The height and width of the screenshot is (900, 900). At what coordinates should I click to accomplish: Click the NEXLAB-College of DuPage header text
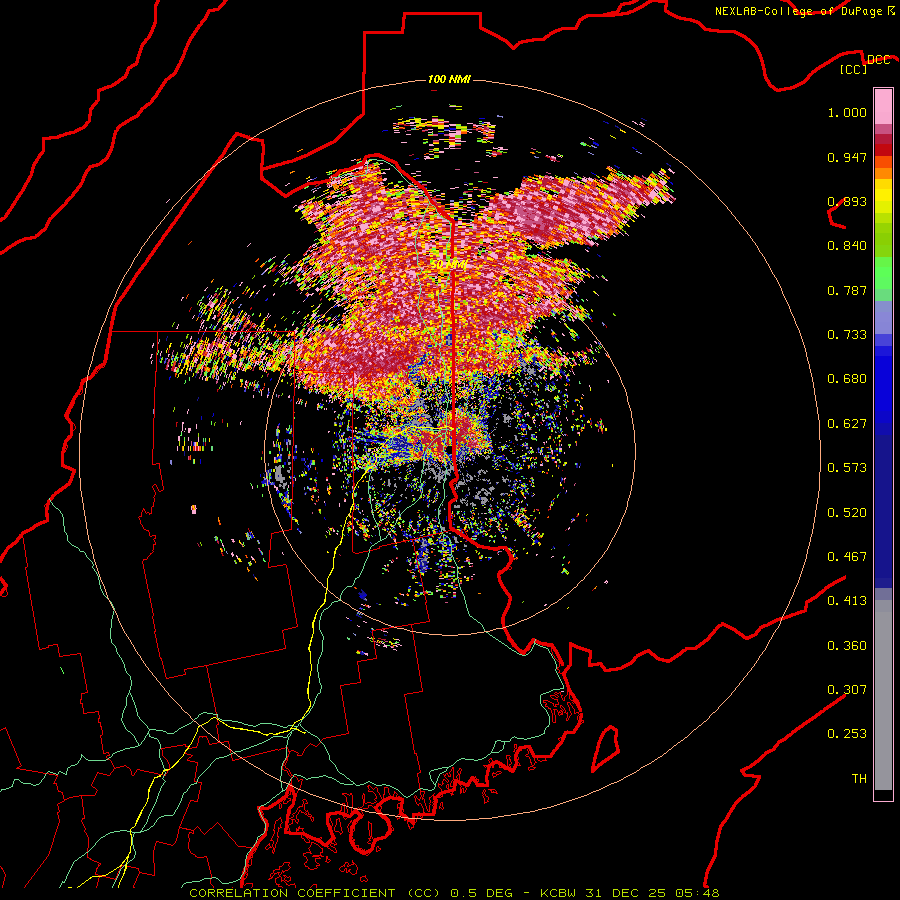798,11
